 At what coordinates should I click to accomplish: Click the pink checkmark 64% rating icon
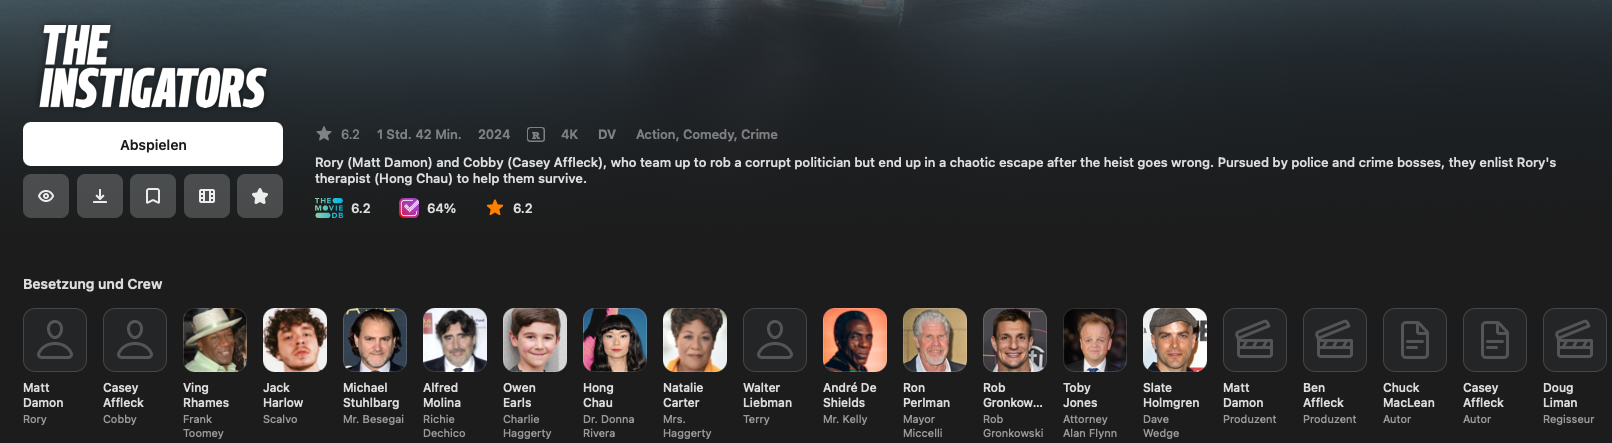tap(409, 208)
